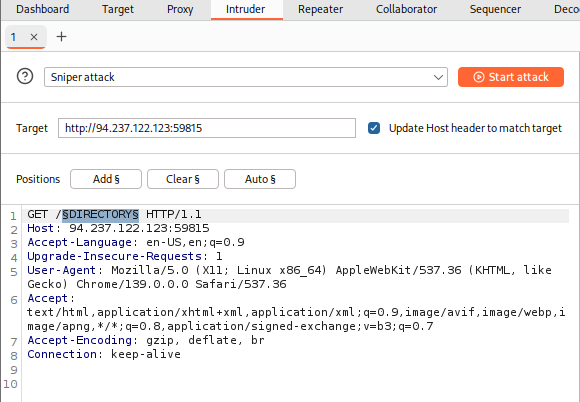Open the Collaborator tab
The image size is (580, 402).
click(406, 9)
